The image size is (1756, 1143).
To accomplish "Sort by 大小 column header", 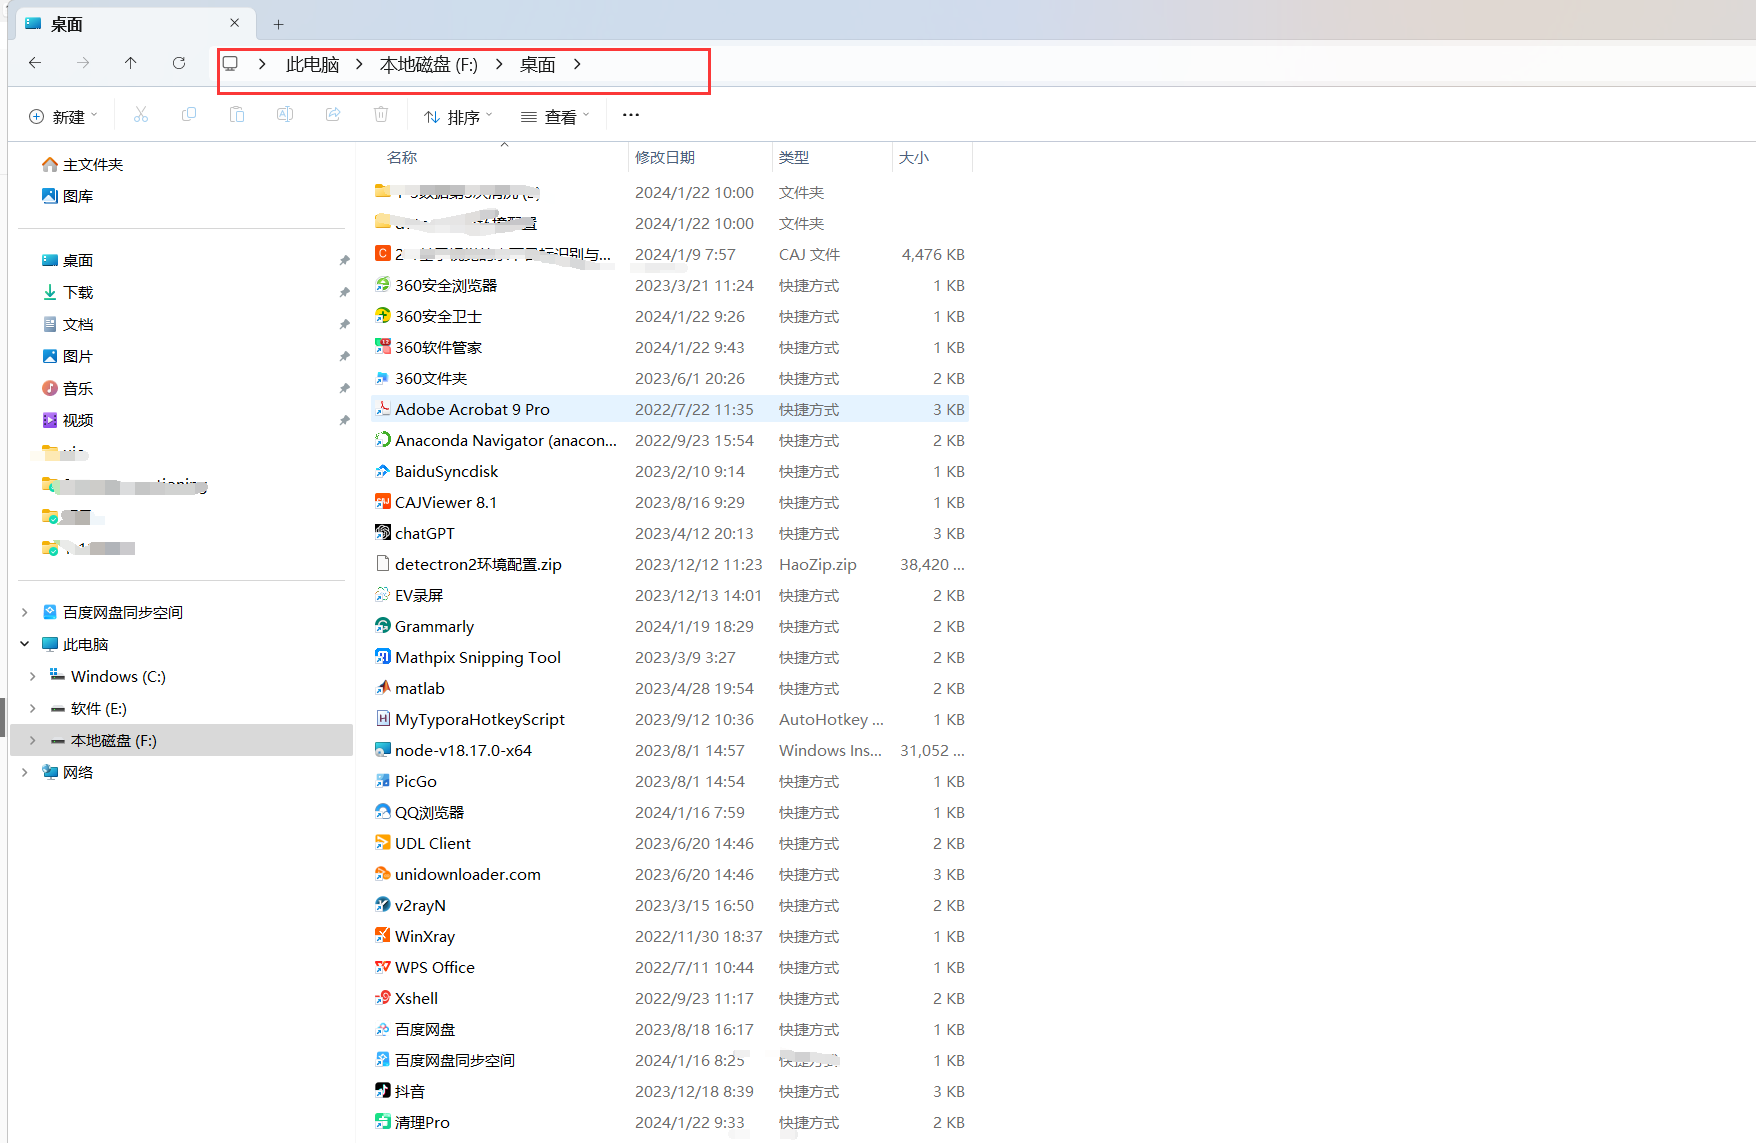I will (x=914, y=158).
